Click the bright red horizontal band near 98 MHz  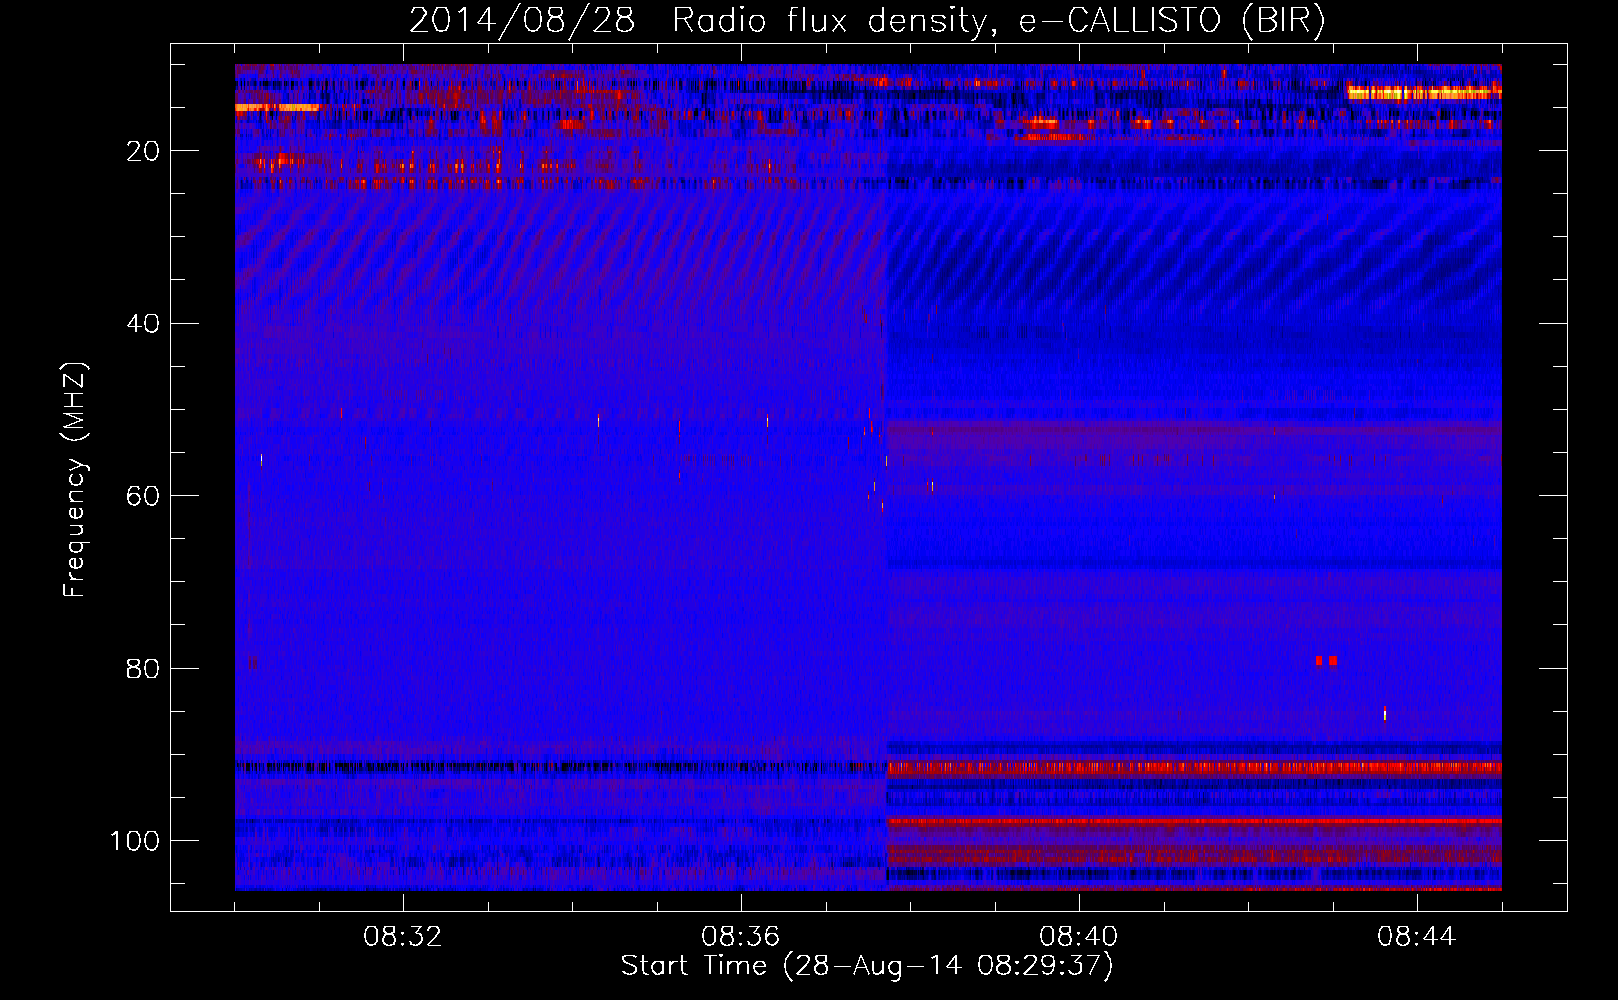pos(1195,821)
